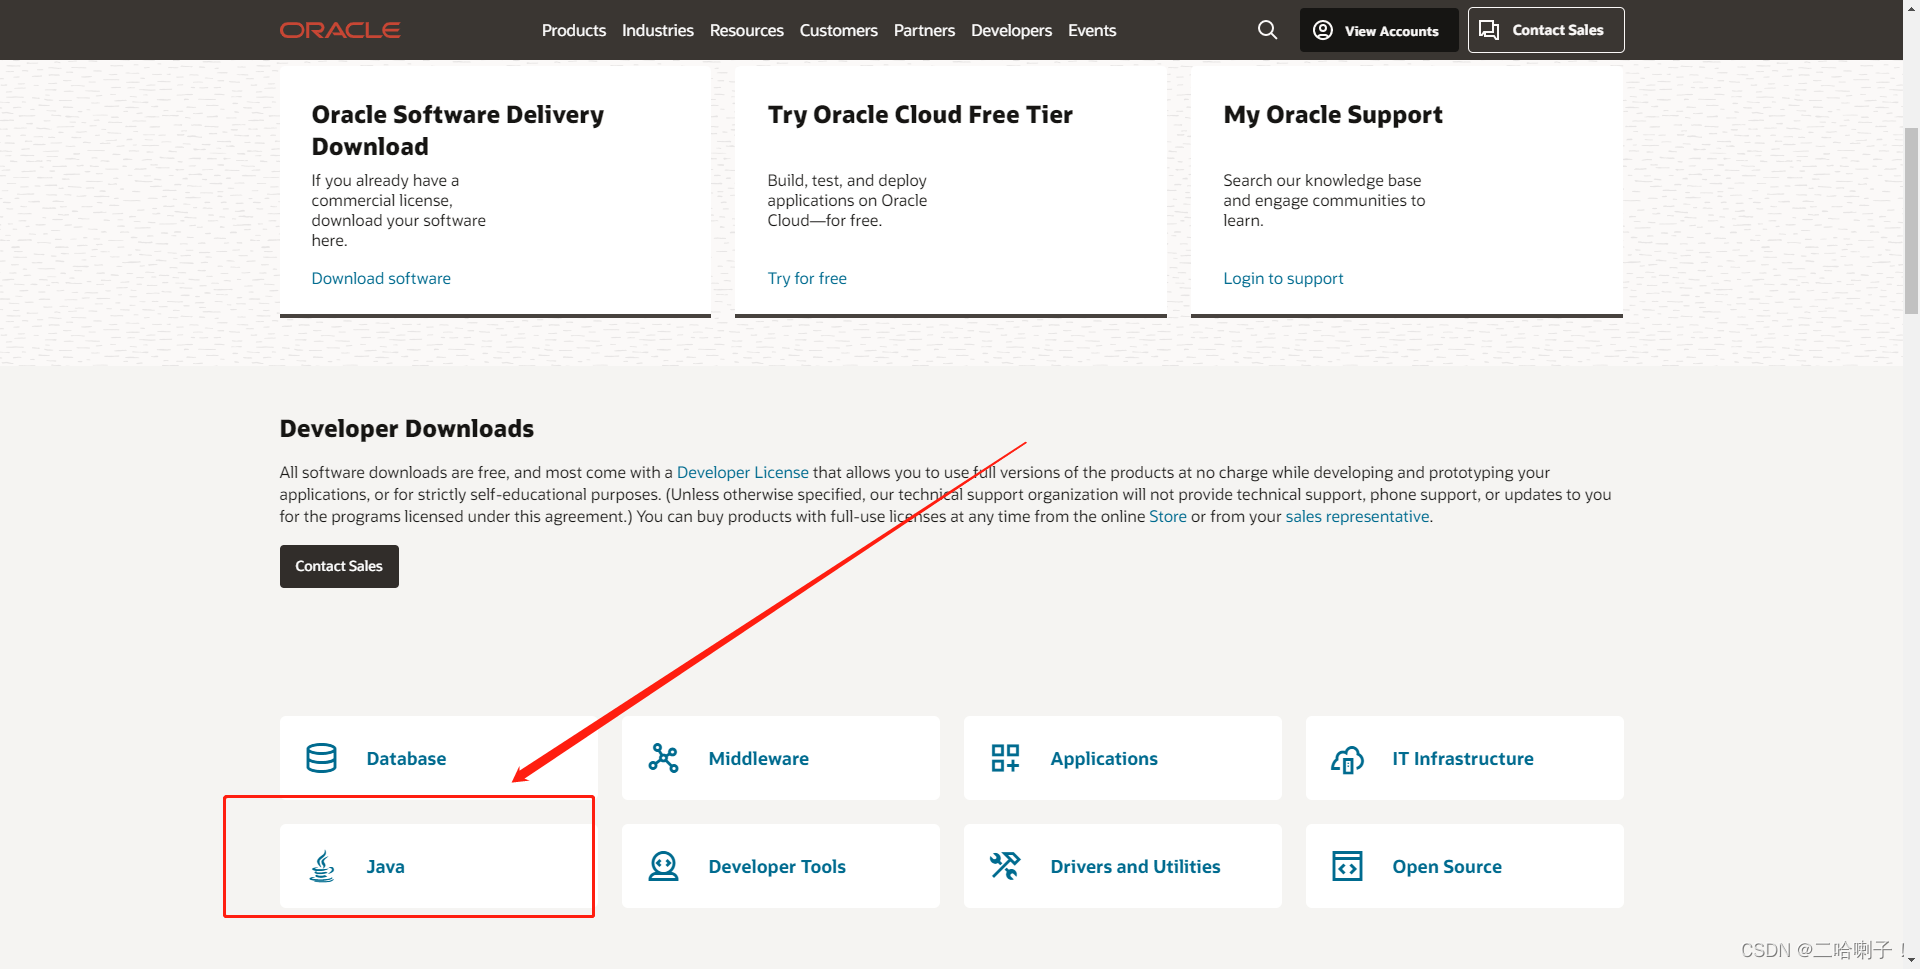The width and height of the screenshot is (1920, 969).
Task: Click the Developer Tools headset icon
Action: click(x=663, y=866)
